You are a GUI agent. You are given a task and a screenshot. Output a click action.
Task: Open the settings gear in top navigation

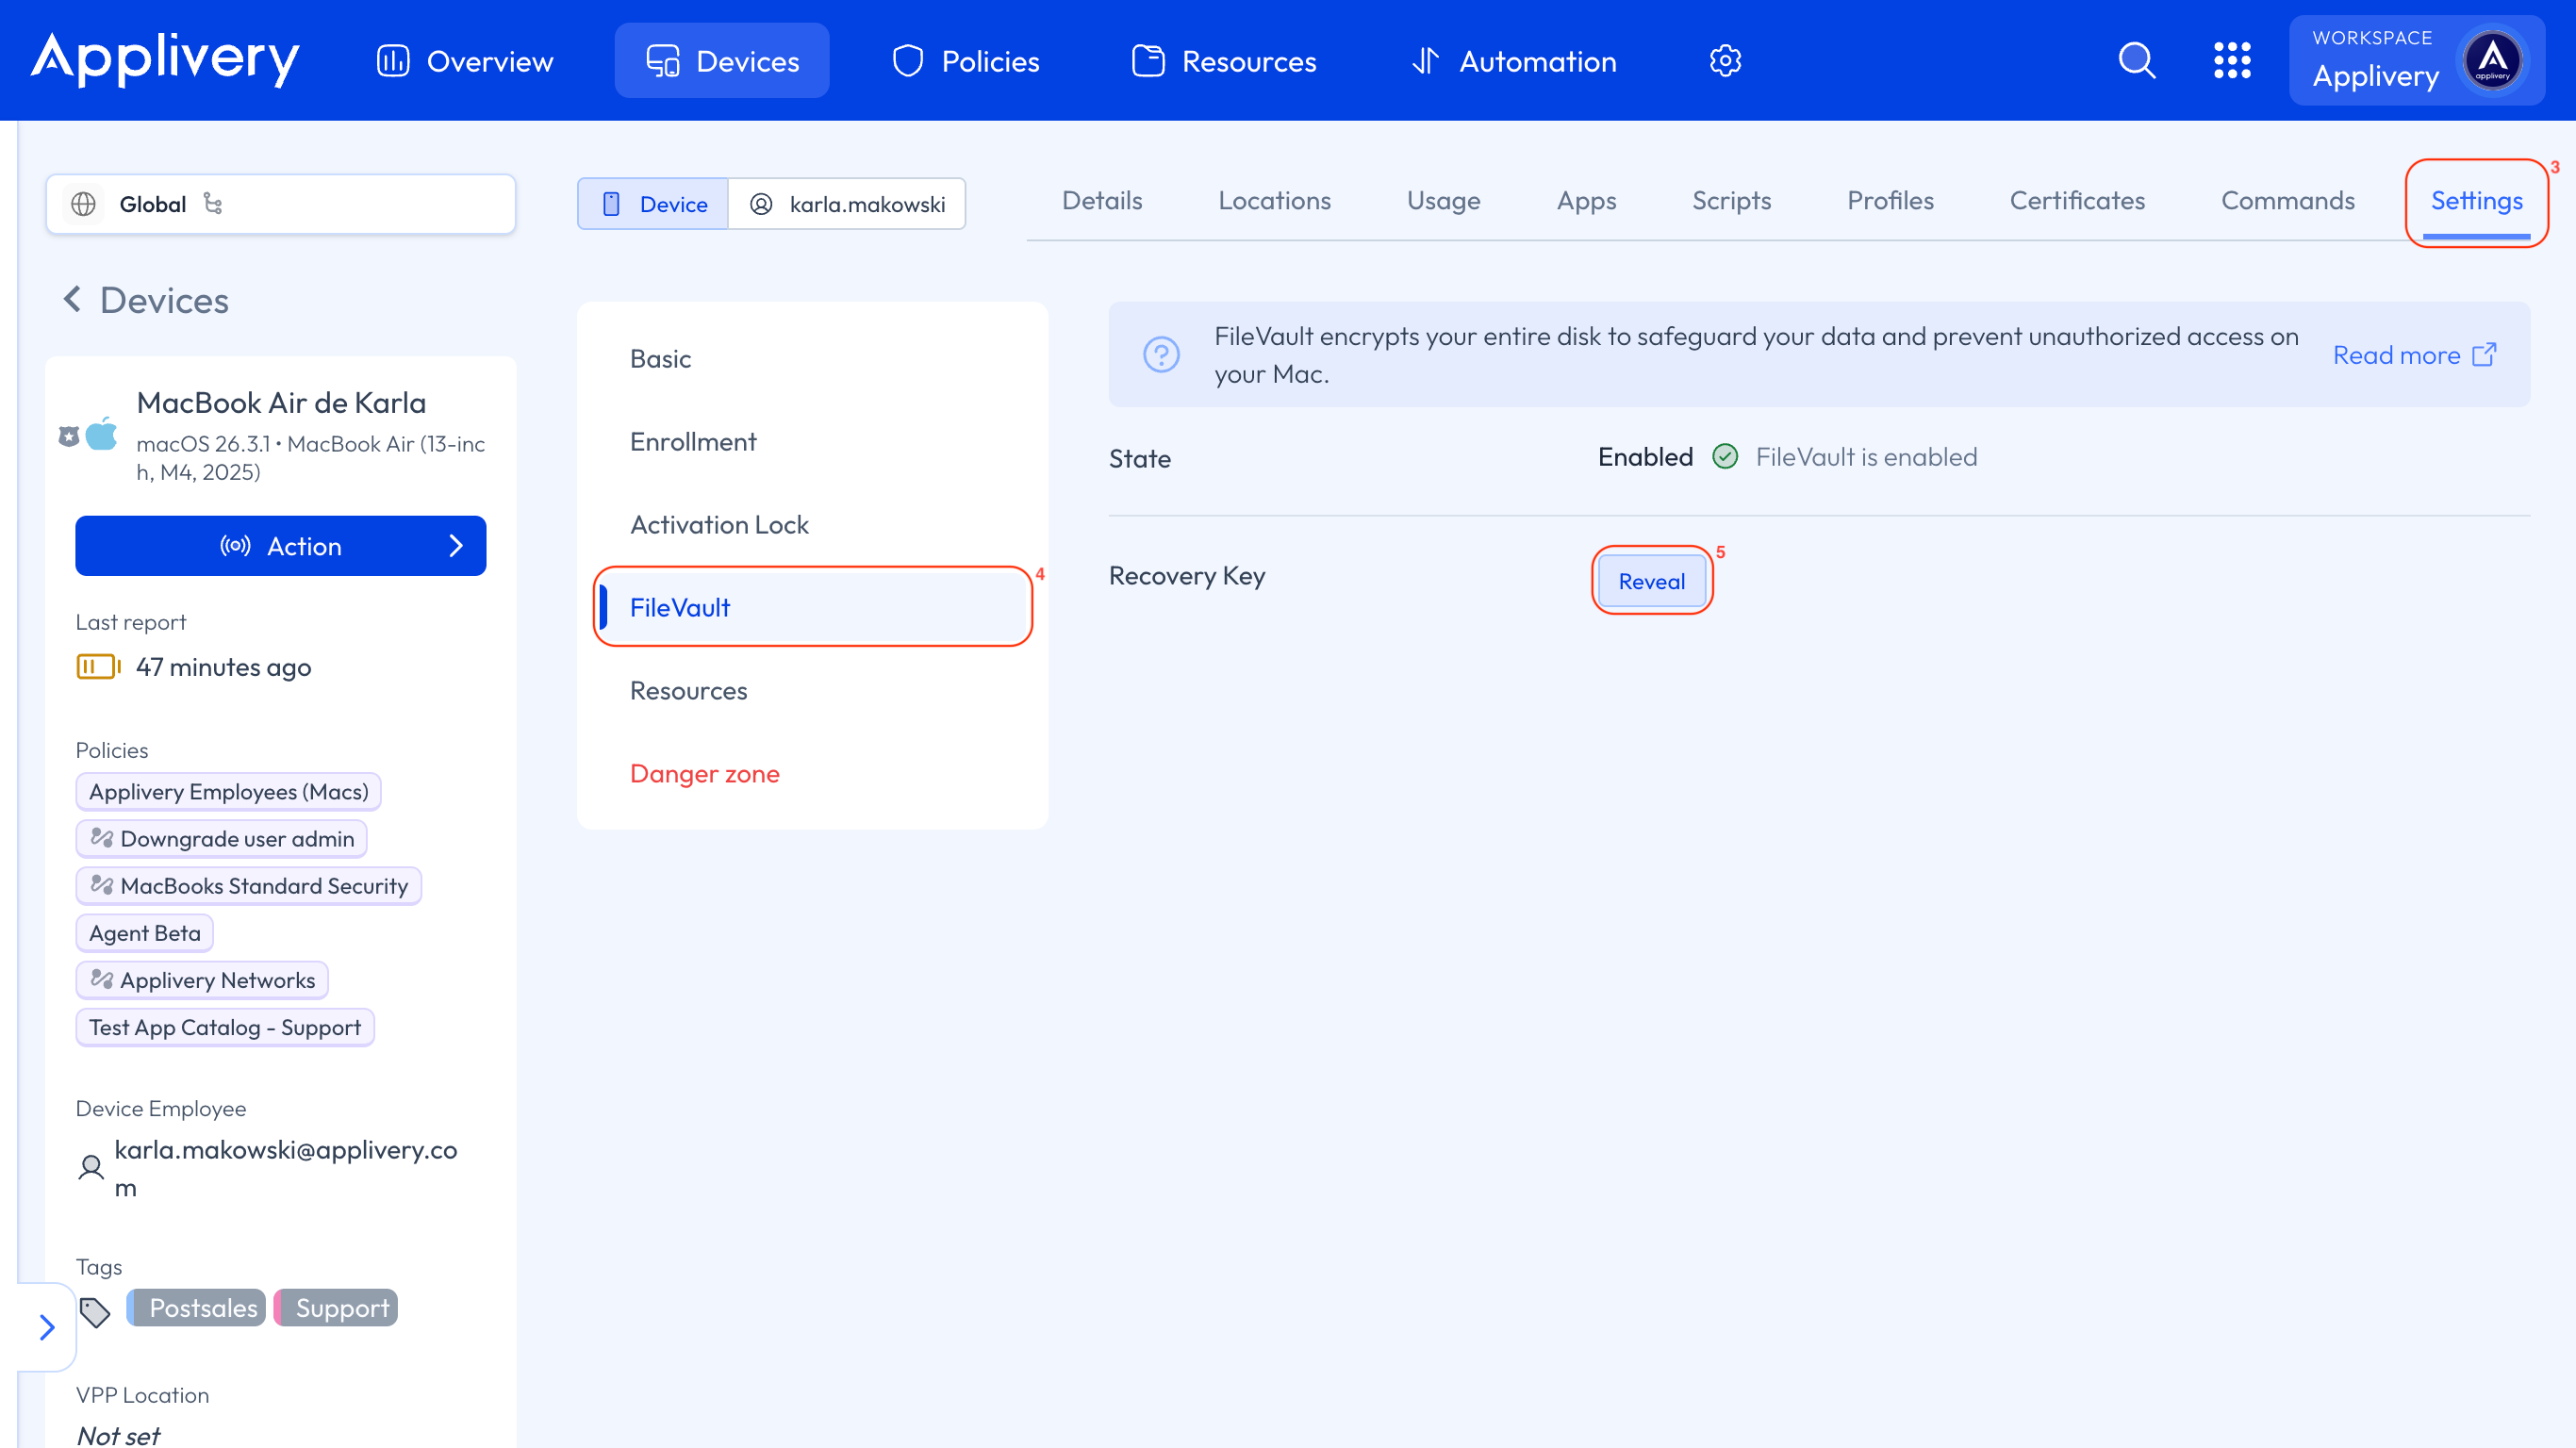coord(1725,61)
